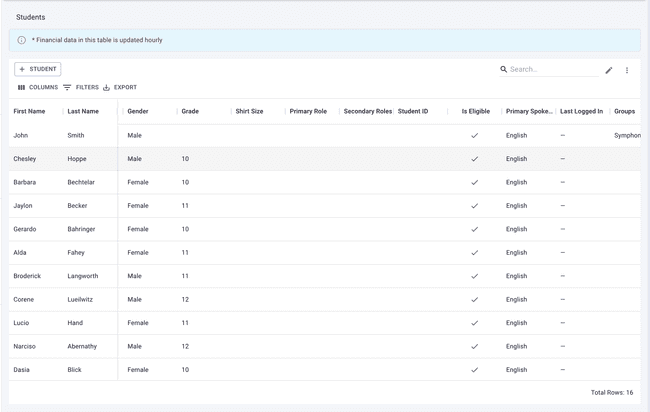
Task: Type in the Search field
Action: (x=552, y=70)
